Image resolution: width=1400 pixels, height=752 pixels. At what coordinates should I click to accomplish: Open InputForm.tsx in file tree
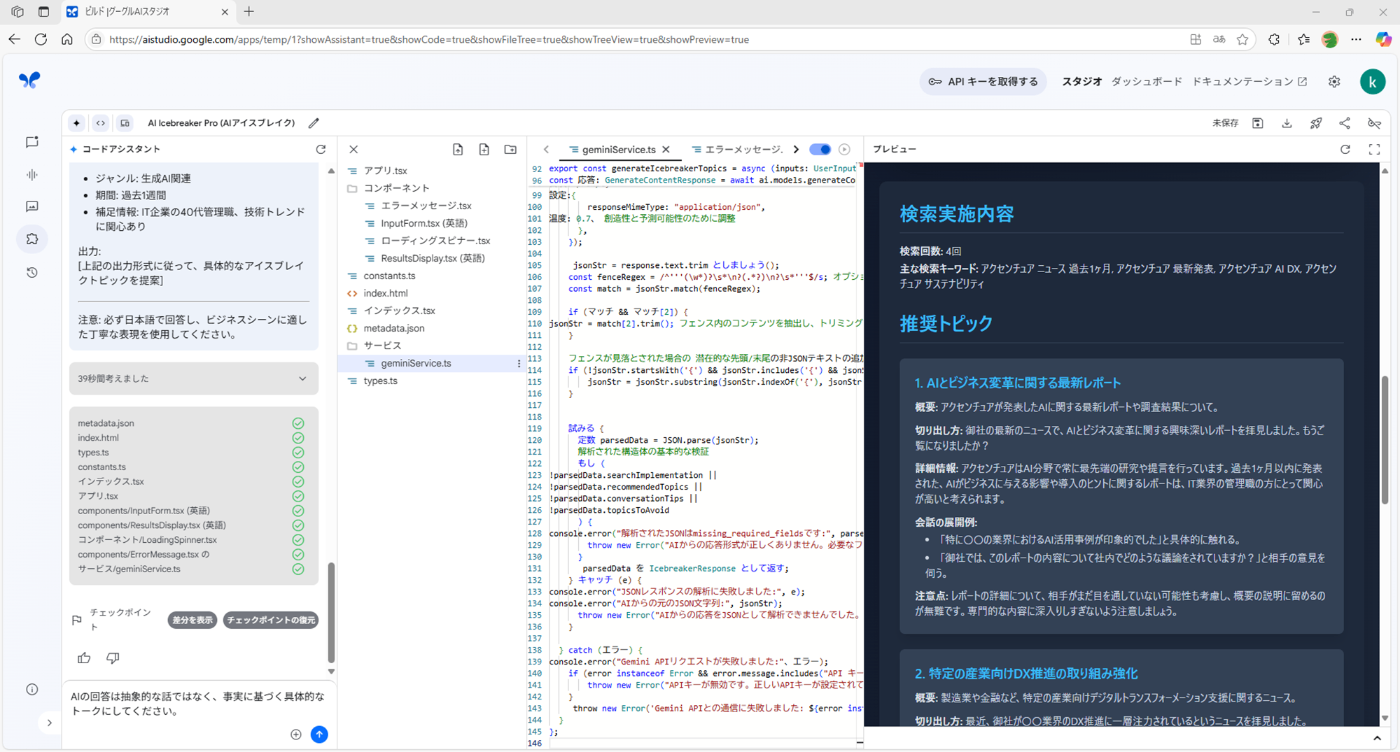[x=424, y=223]
